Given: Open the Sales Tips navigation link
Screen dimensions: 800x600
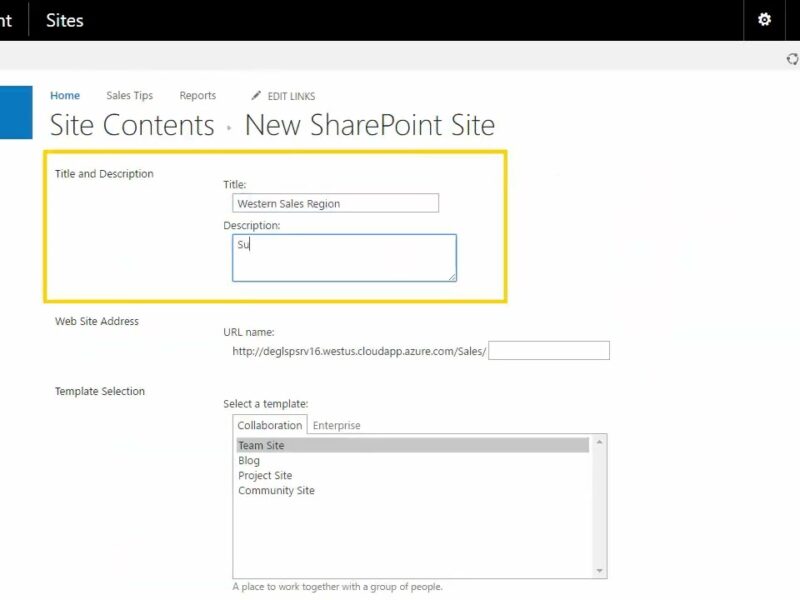Looking at the screenshot, I should pos(130,96).
